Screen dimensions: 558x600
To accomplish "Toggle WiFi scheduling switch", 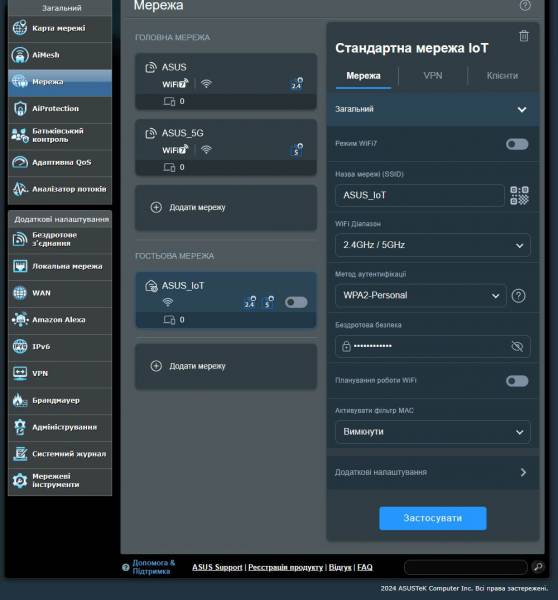I will pyautogui.click(x=517, y=381).
